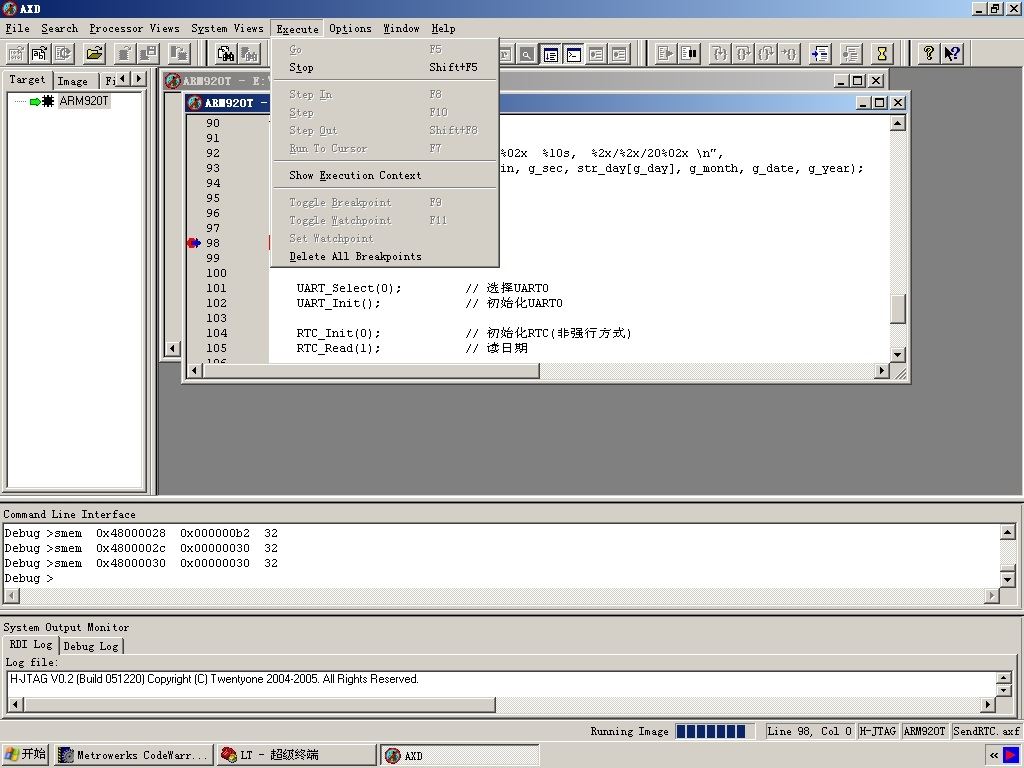
Task: Click the Save Memory To File icon
Action: (149, 54)
